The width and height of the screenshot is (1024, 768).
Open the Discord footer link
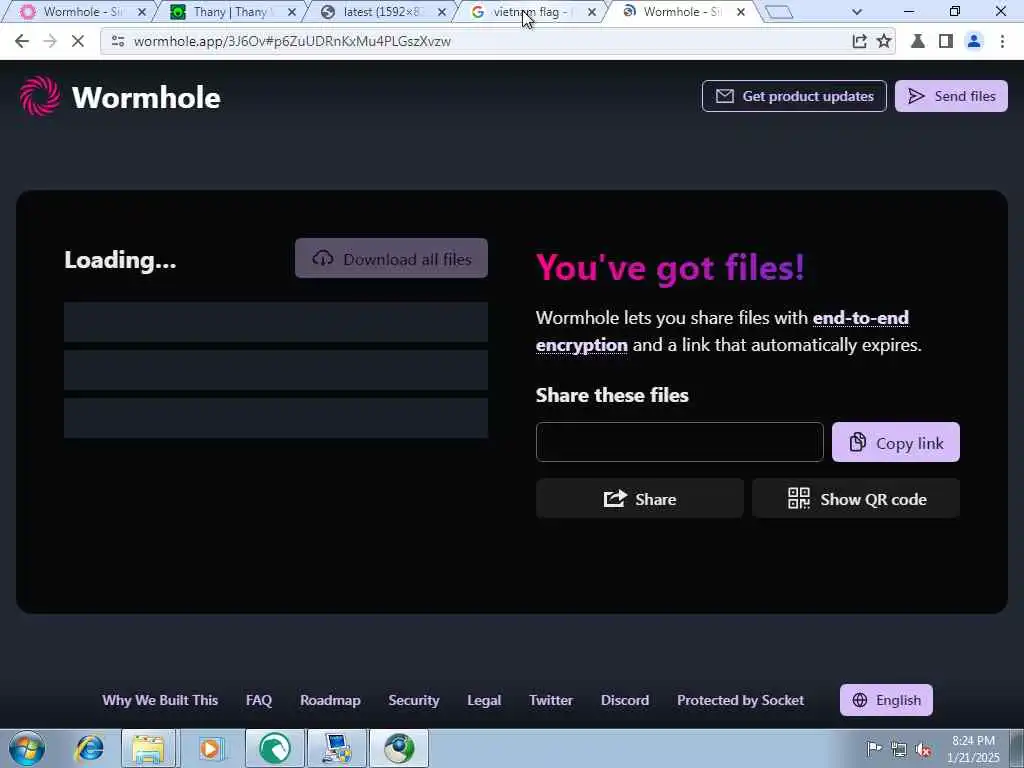pyautogui.click(x=624, y=700)
